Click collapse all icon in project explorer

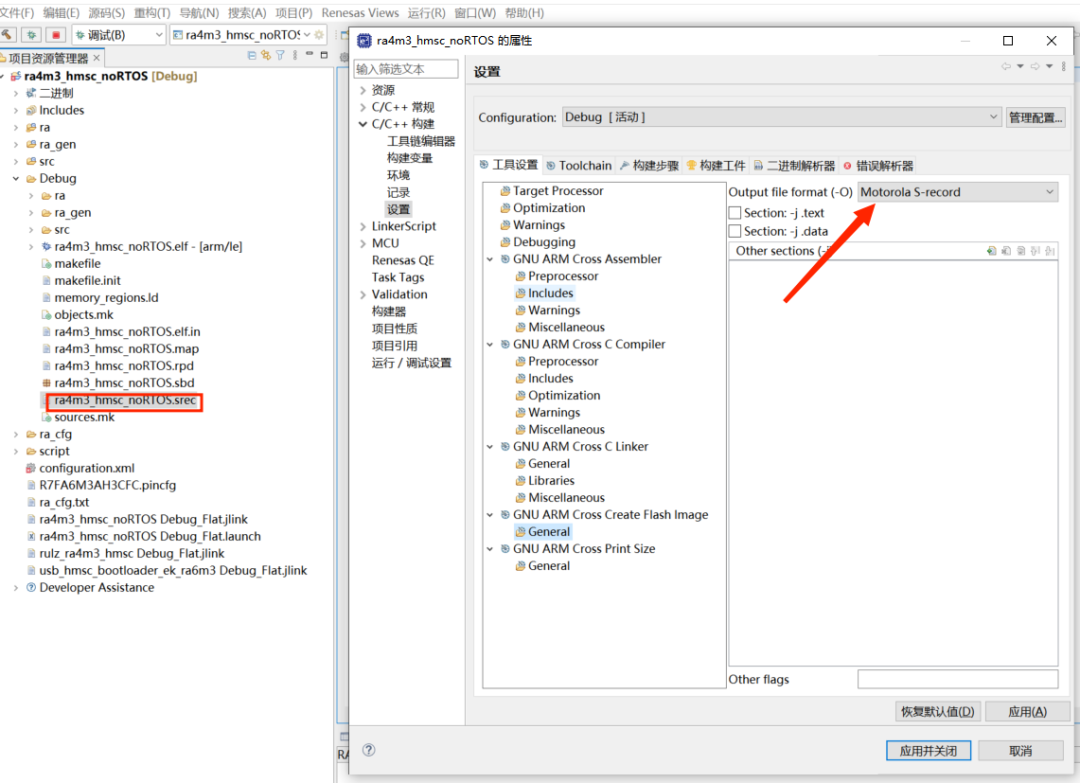(251, 56)
